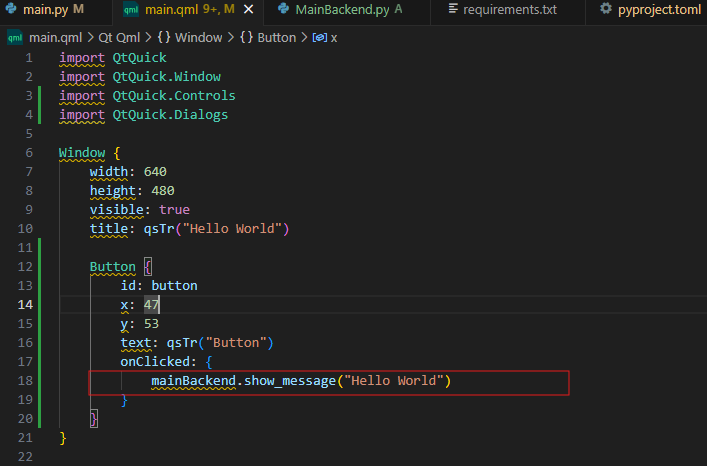Click QML icon in the breadcrumb bar

point(15,38)
